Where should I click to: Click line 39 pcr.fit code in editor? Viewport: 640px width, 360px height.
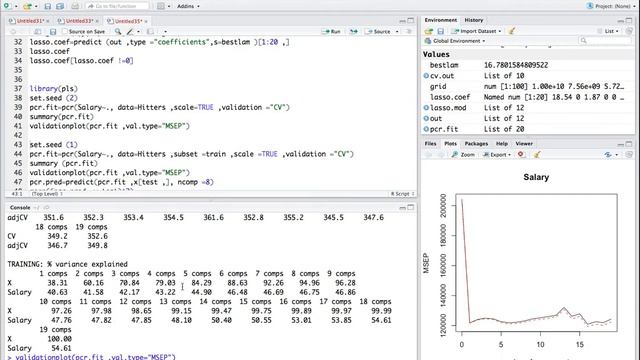(160, 107)
